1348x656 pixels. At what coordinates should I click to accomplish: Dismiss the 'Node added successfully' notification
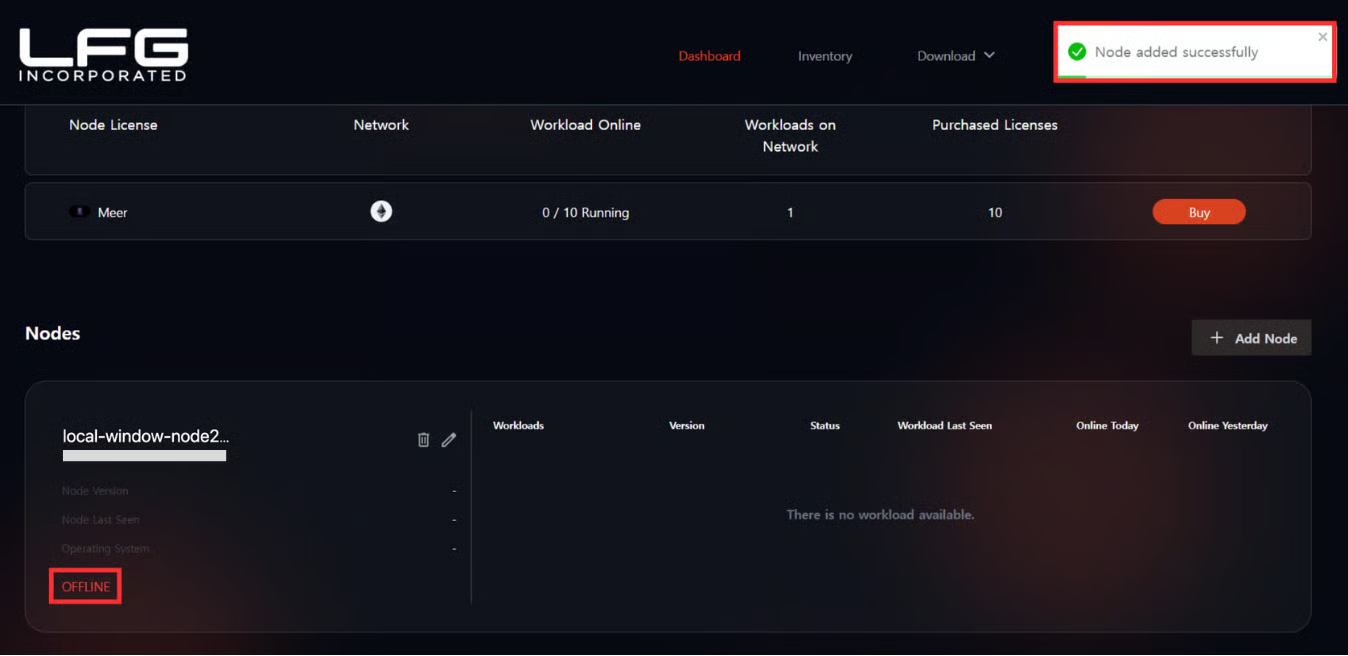point(1322,37)
